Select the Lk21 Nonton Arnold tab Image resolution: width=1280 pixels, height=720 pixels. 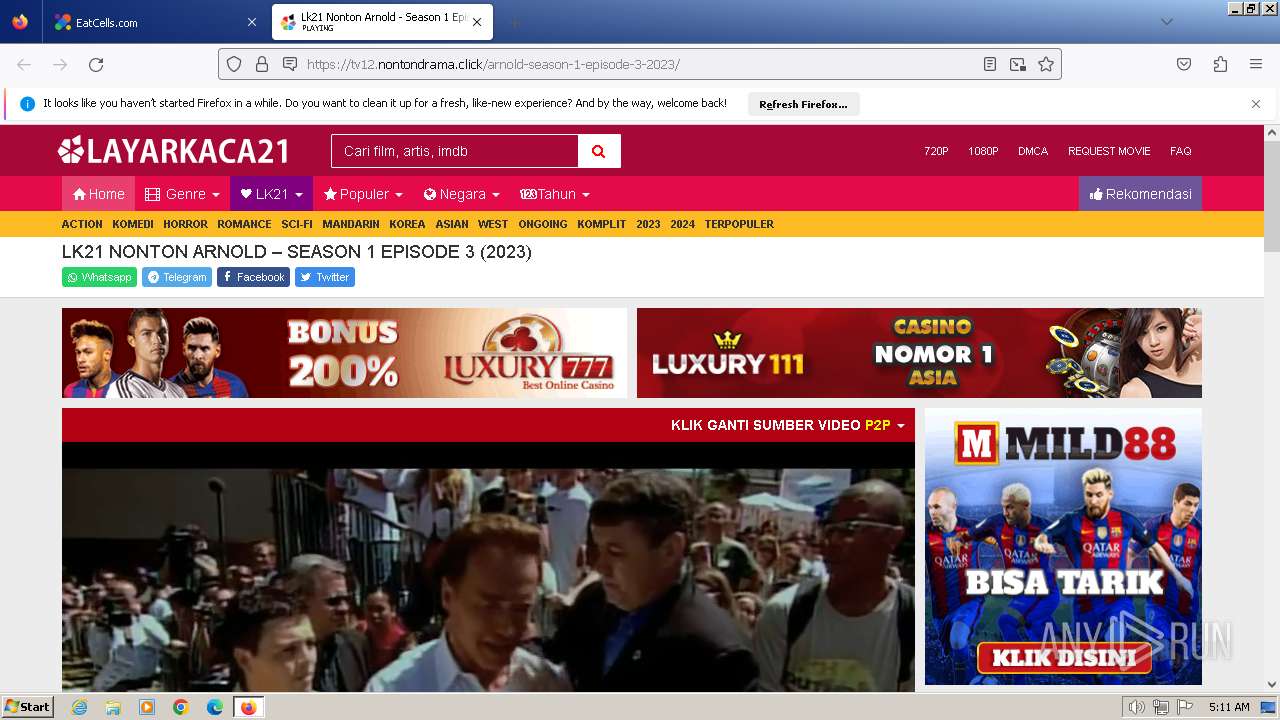[382, 22]
